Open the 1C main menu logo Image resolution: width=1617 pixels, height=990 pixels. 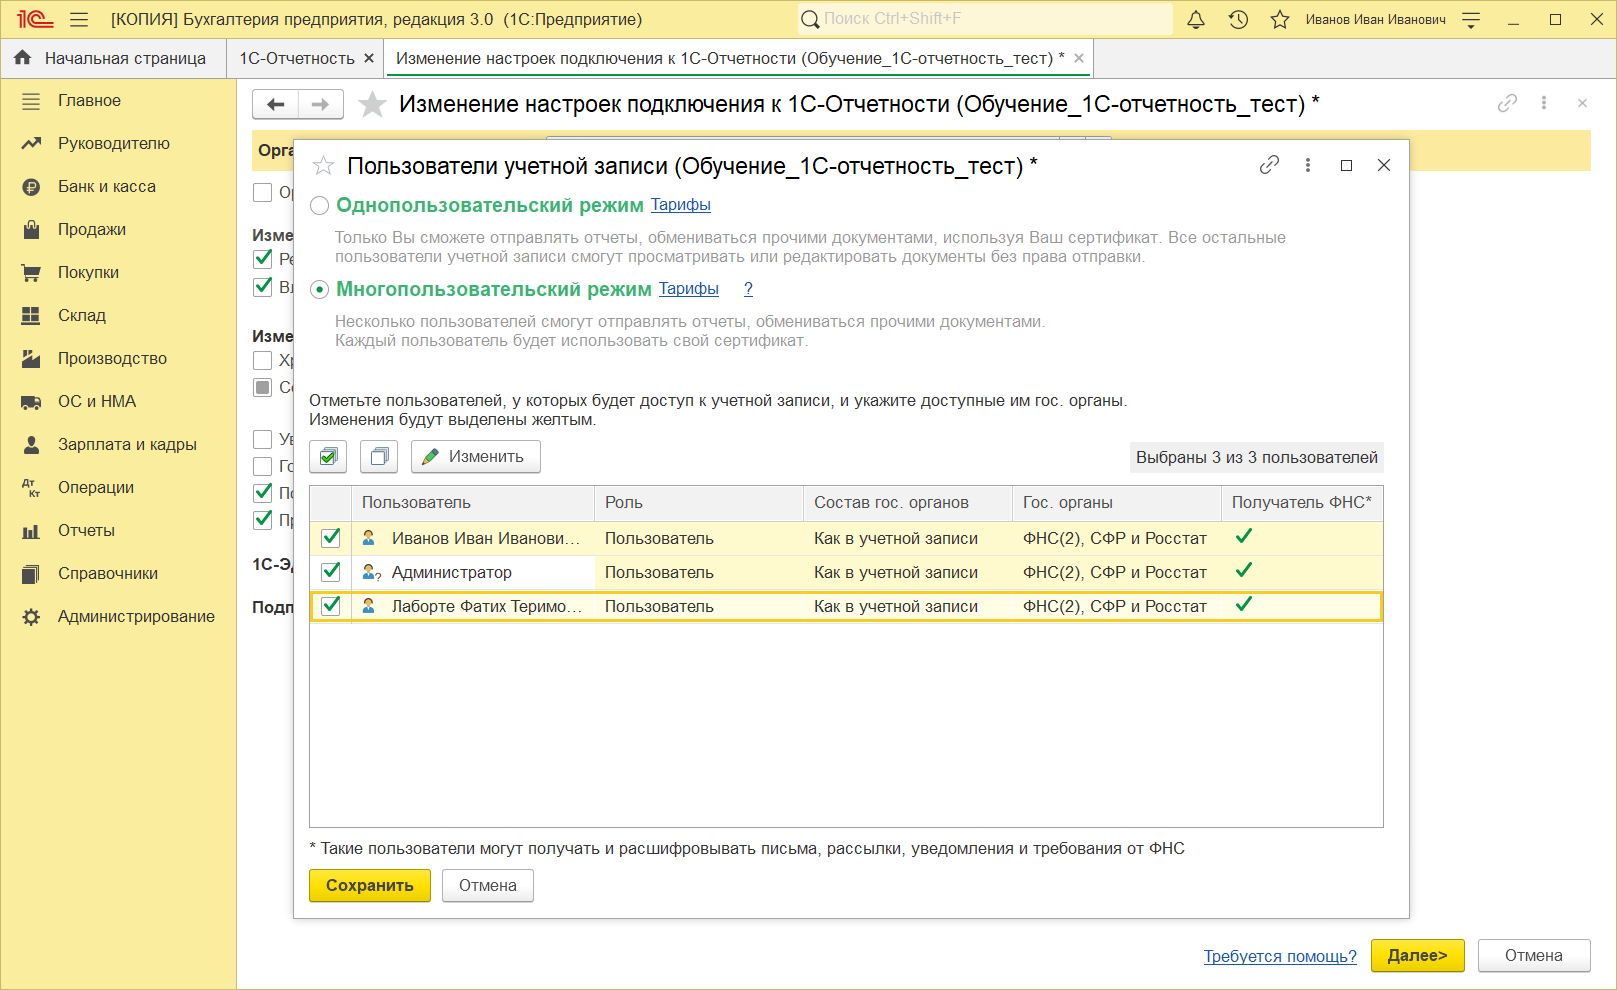coord(35,19)
